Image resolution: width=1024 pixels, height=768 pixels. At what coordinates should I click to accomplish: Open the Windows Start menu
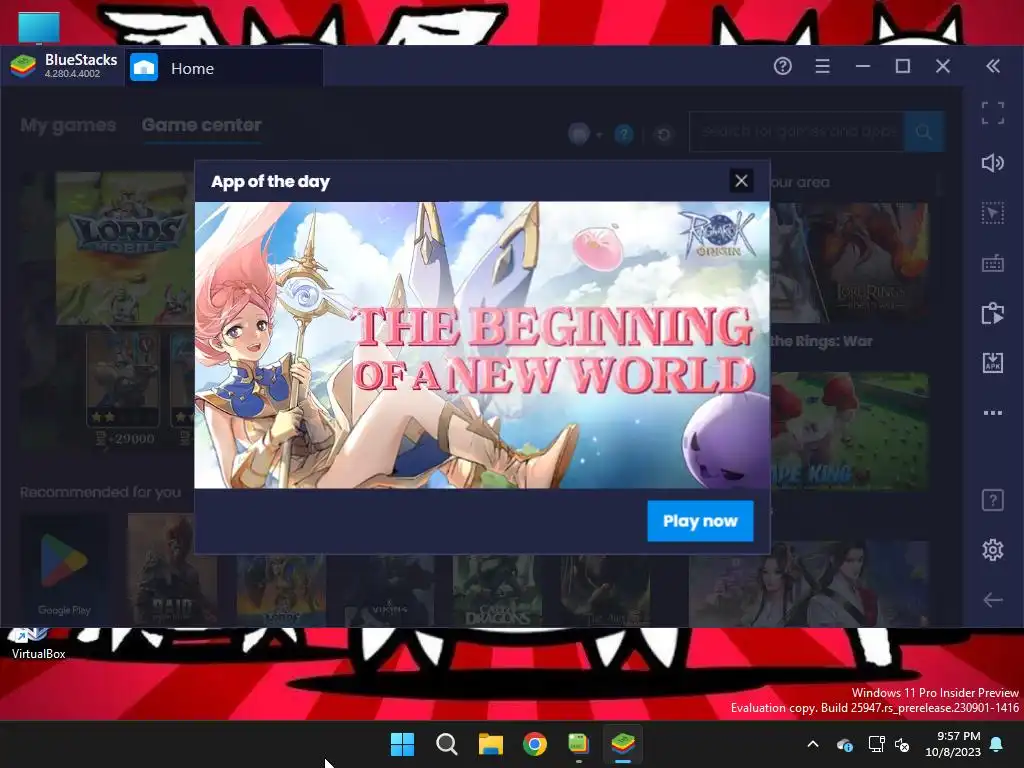click(x=402, y=744)
